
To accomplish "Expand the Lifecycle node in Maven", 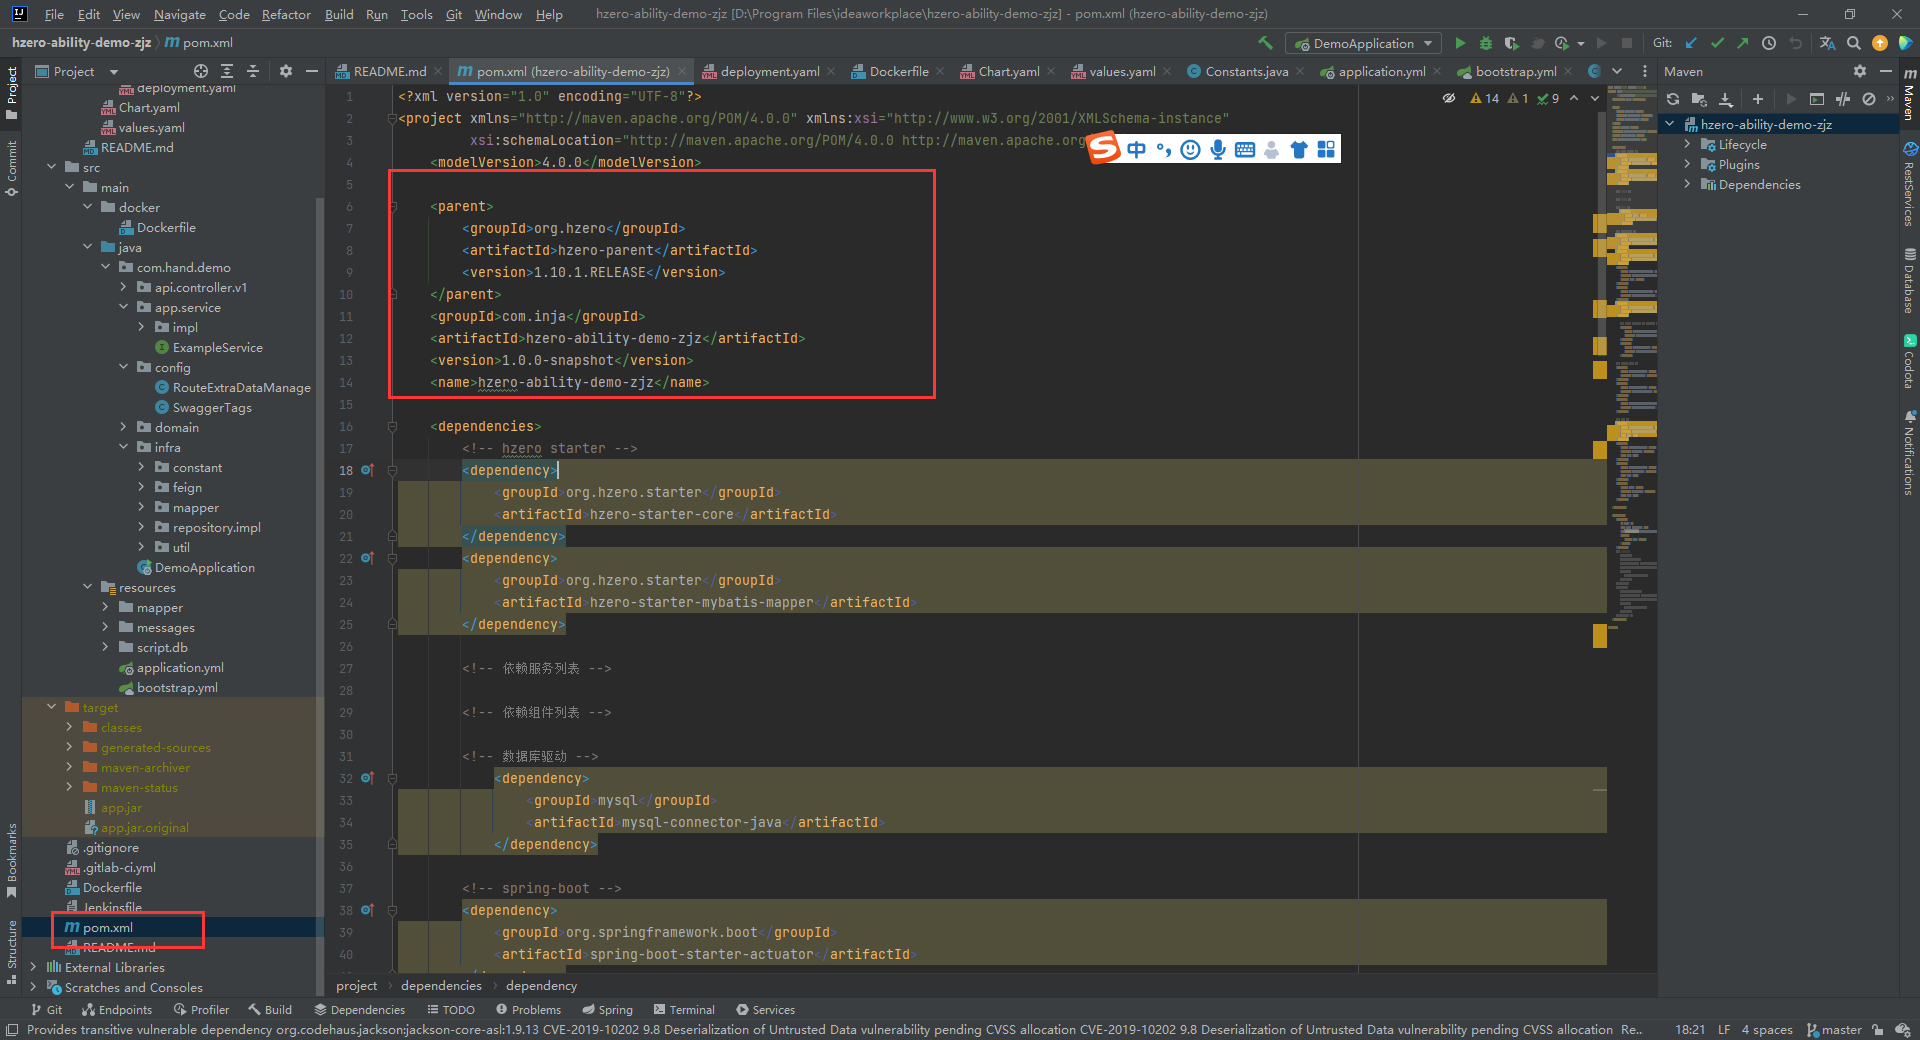I will tap(1687, 145).
